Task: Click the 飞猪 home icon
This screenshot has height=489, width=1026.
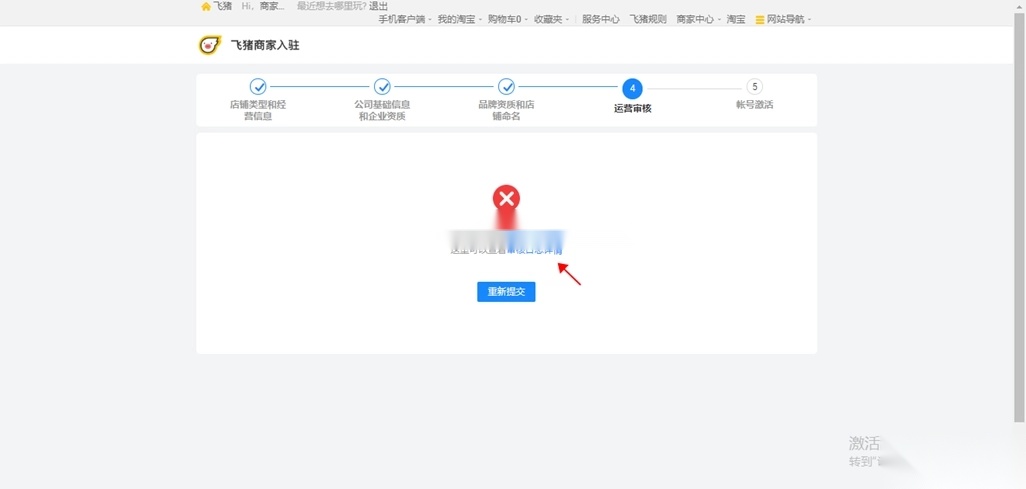Action: (206, 7)
